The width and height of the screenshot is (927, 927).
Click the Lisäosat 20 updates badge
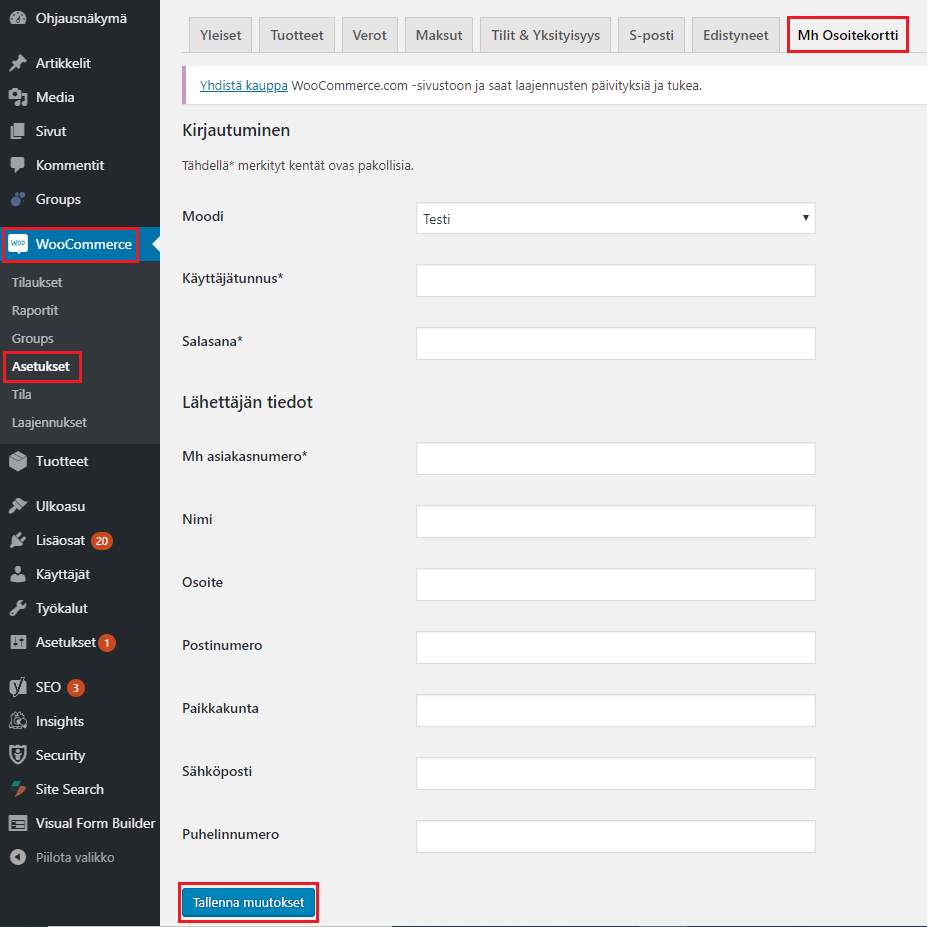pos(102,541)
